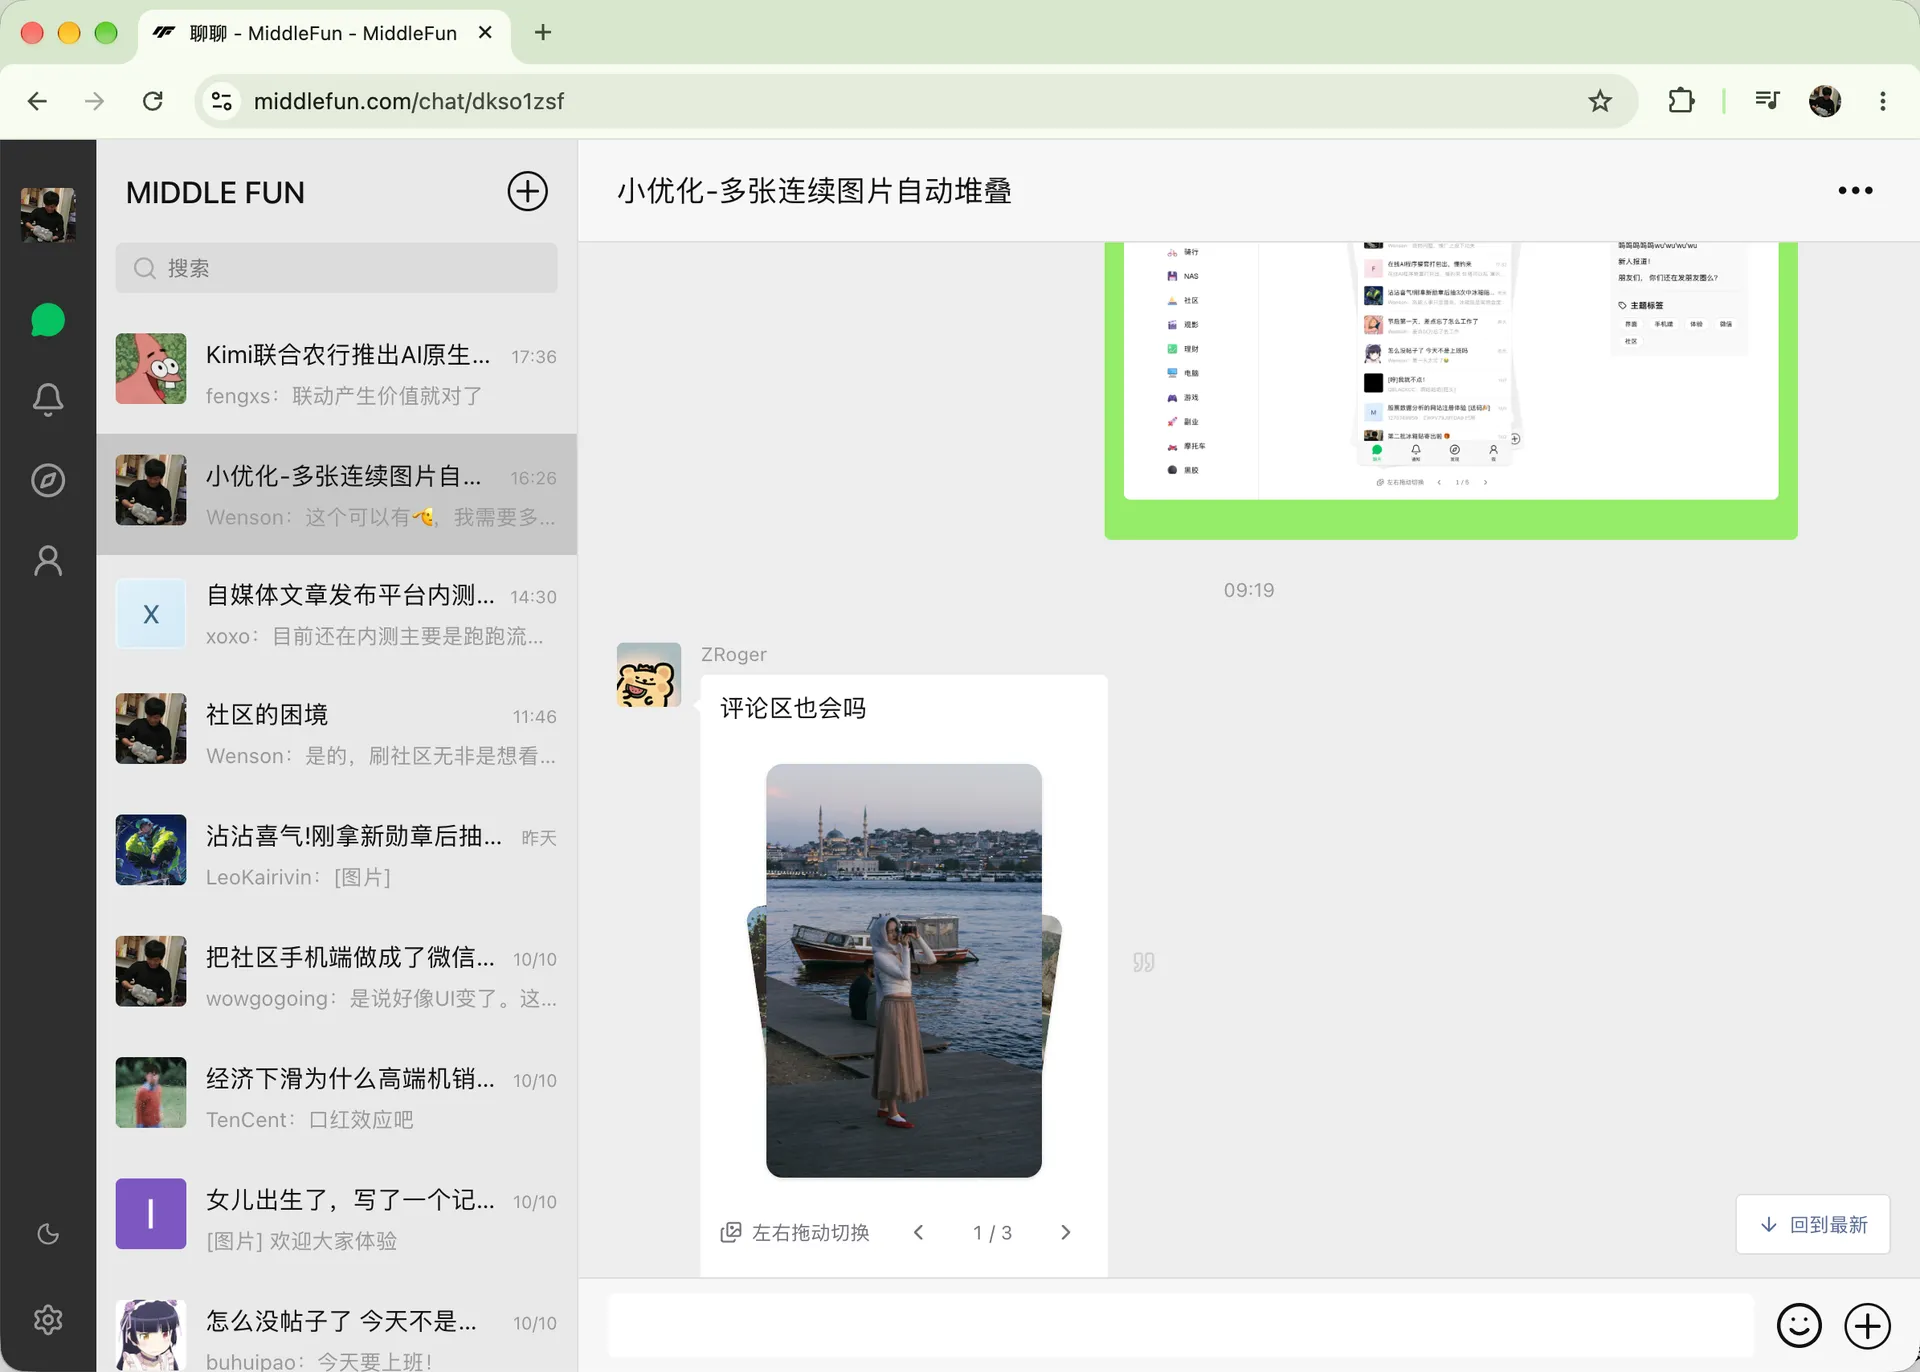The width and height of the screenshot is (1920, 1372).
Task: Open chat 把社区手机端做成了微信
Action: (x=336, y=975)
